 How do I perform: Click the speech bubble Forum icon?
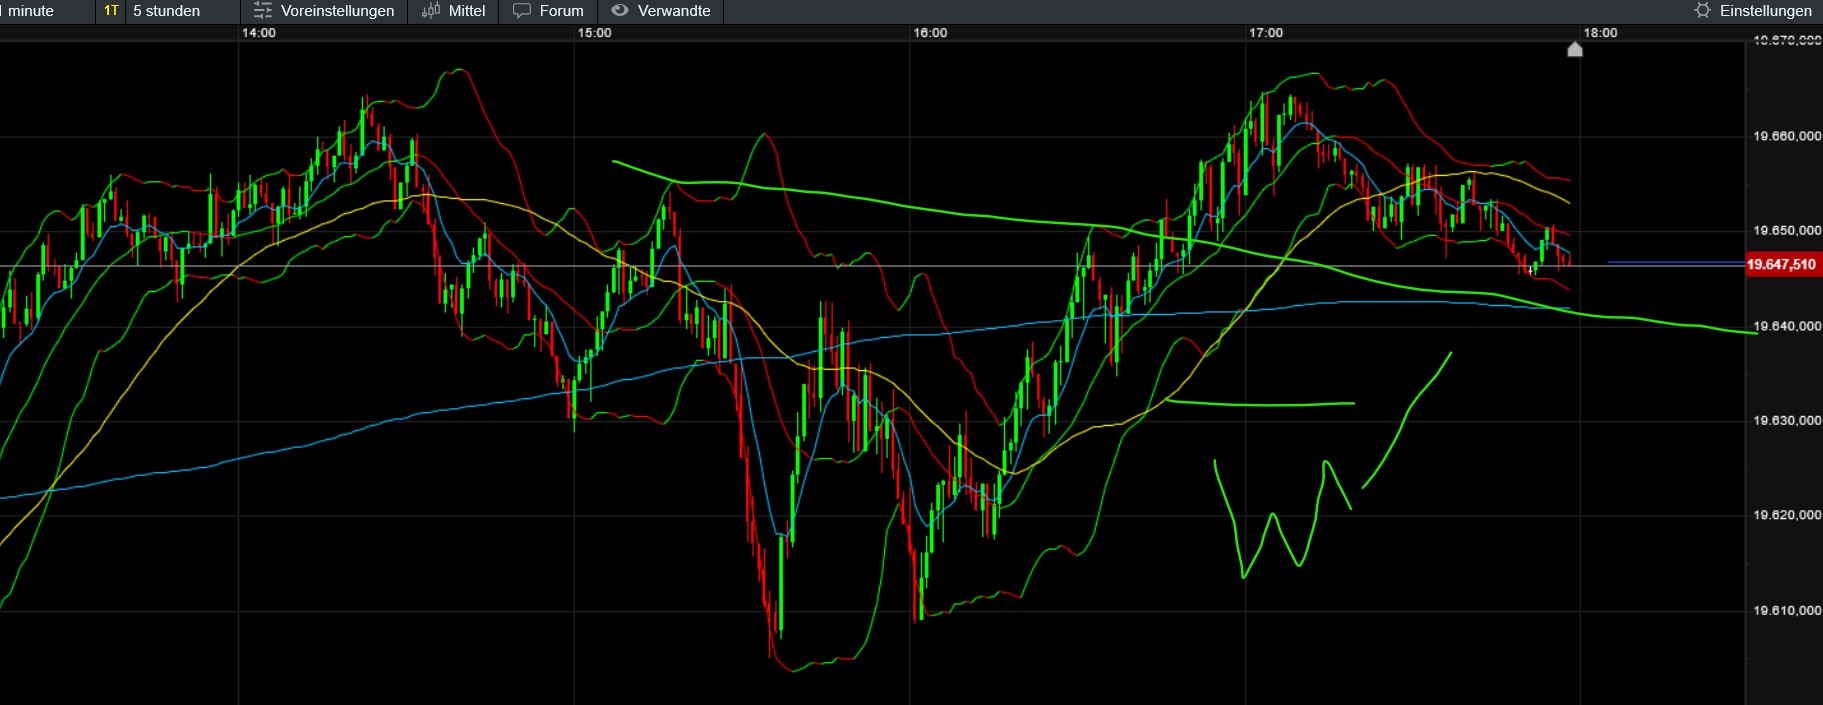tap(522, 11)
